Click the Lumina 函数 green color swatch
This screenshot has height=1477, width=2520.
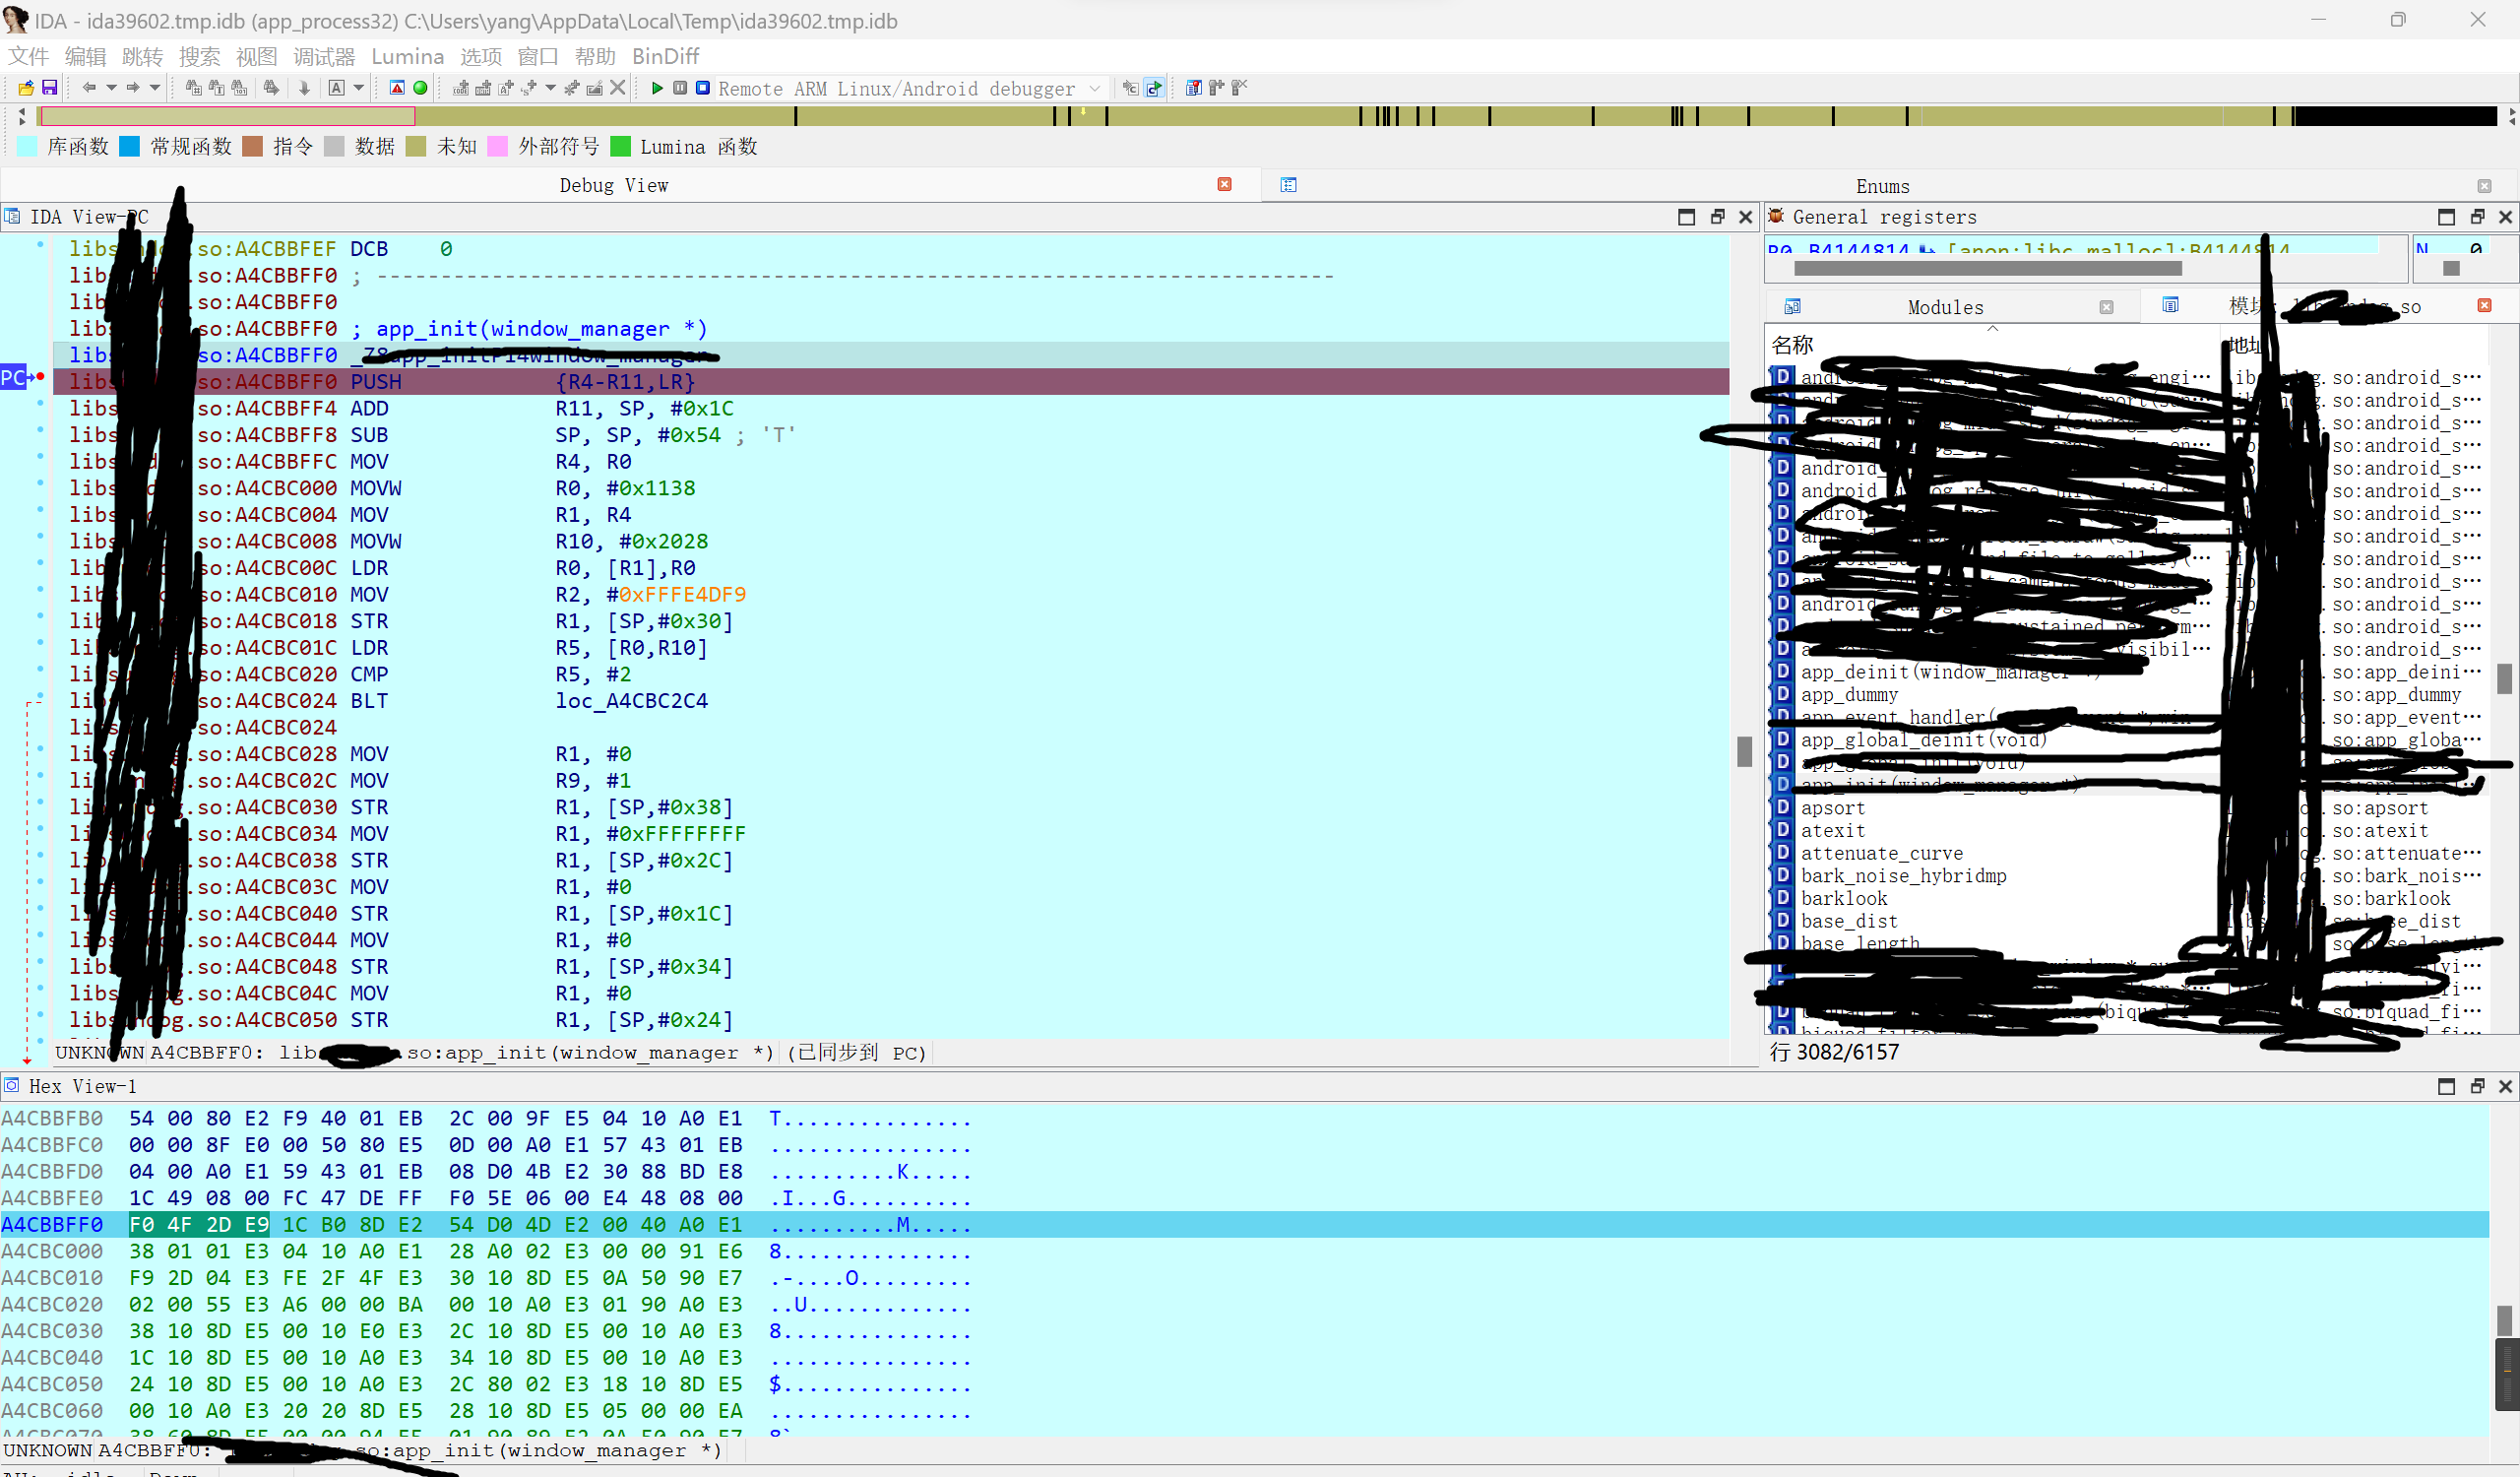(x=621, y=147)
